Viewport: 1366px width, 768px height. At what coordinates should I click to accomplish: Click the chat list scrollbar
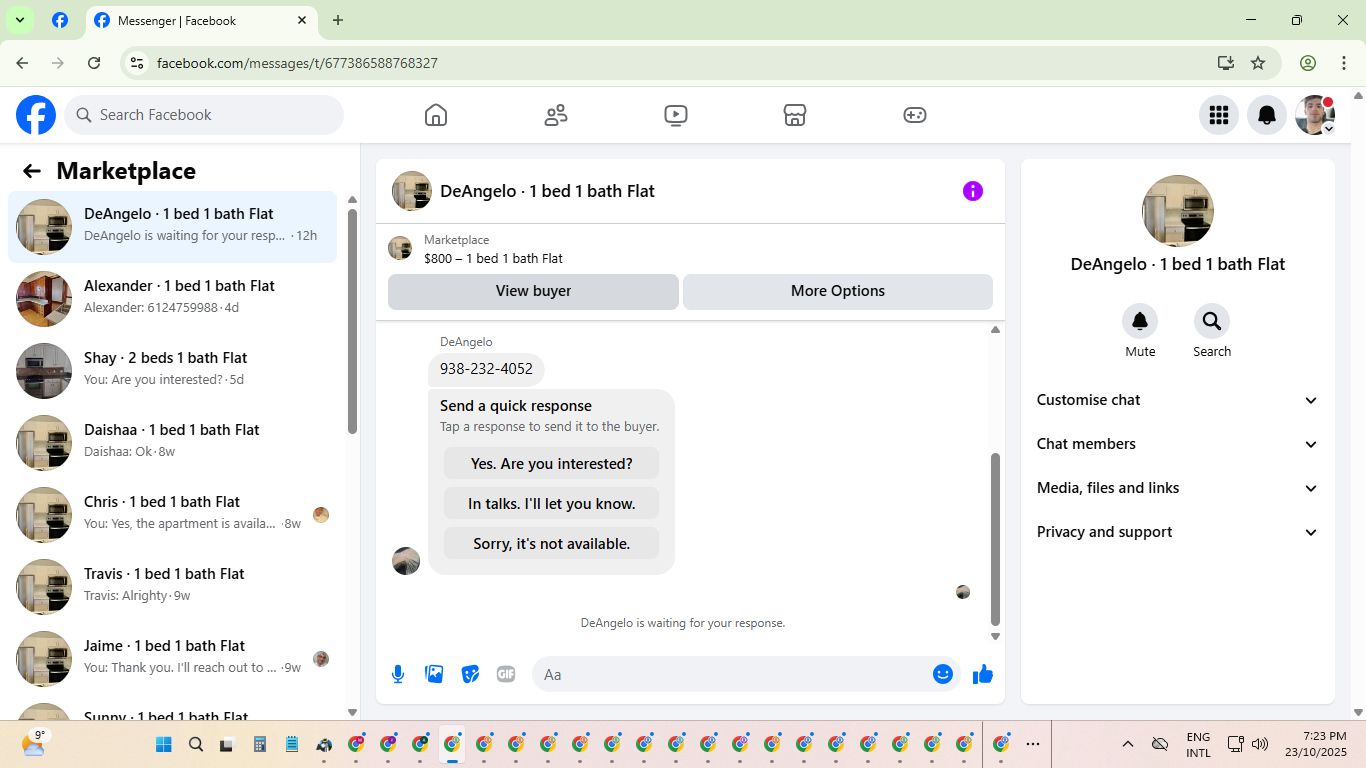pyautogui.click(x=352, y=320)
